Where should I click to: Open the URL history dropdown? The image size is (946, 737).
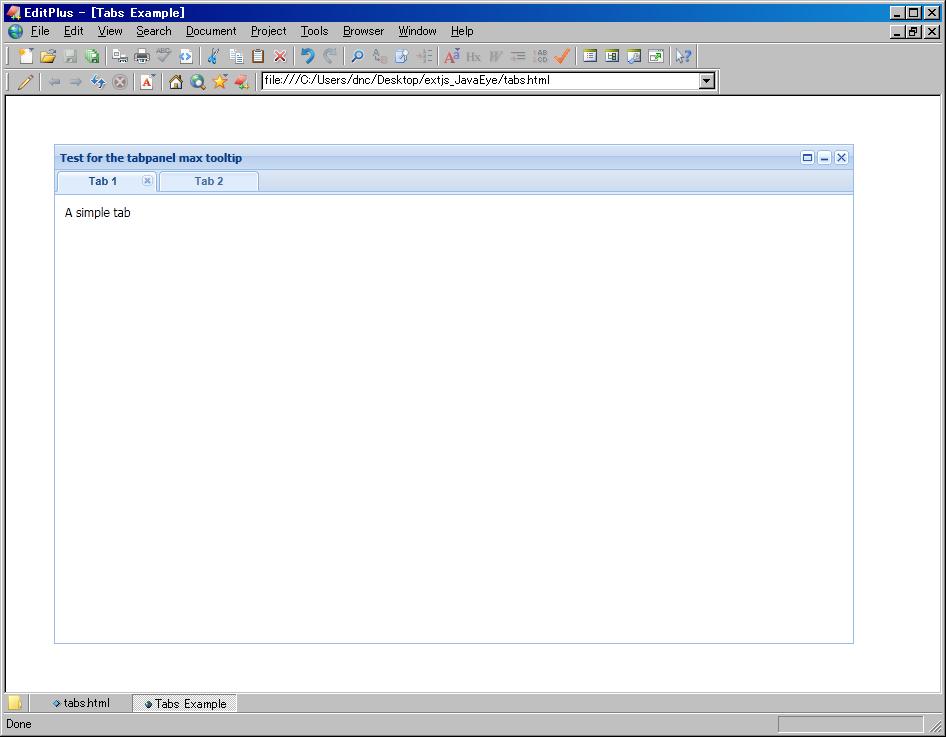[x=707, y=81]
